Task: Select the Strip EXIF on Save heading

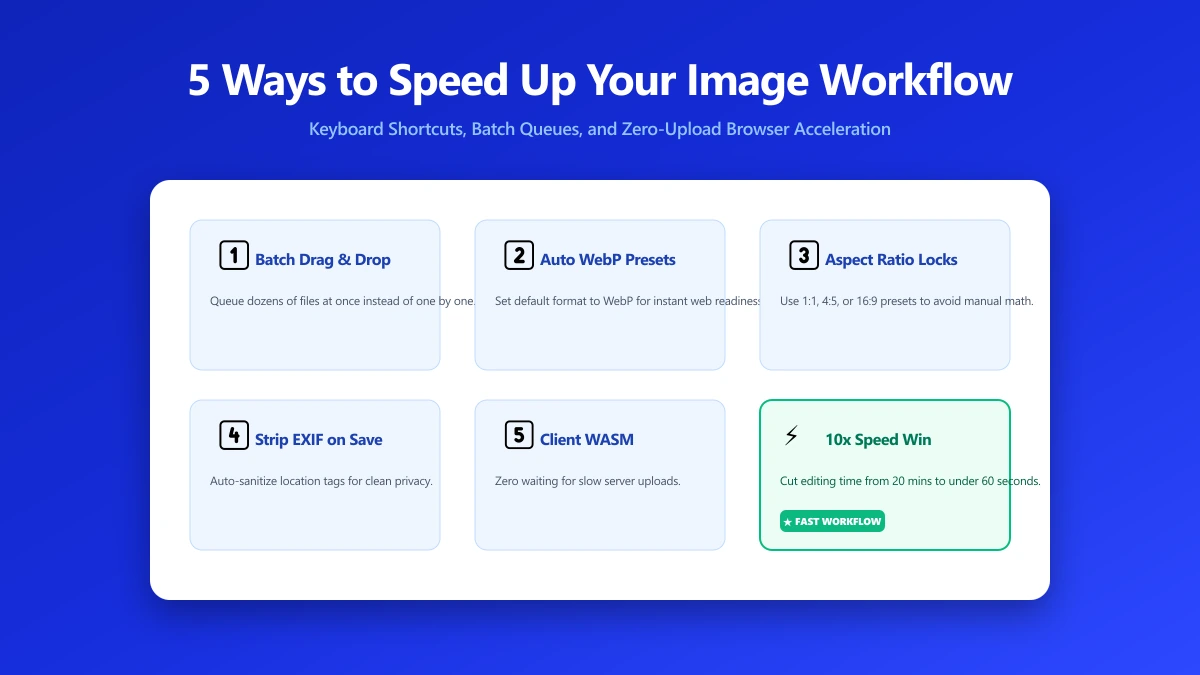Action: 319,440
